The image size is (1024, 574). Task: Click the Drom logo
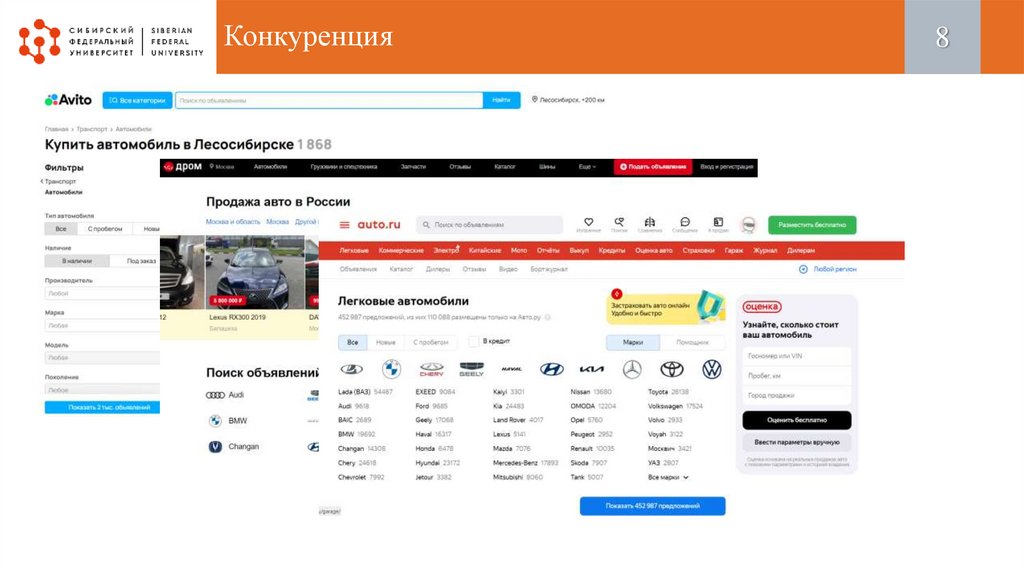(183, 167)
